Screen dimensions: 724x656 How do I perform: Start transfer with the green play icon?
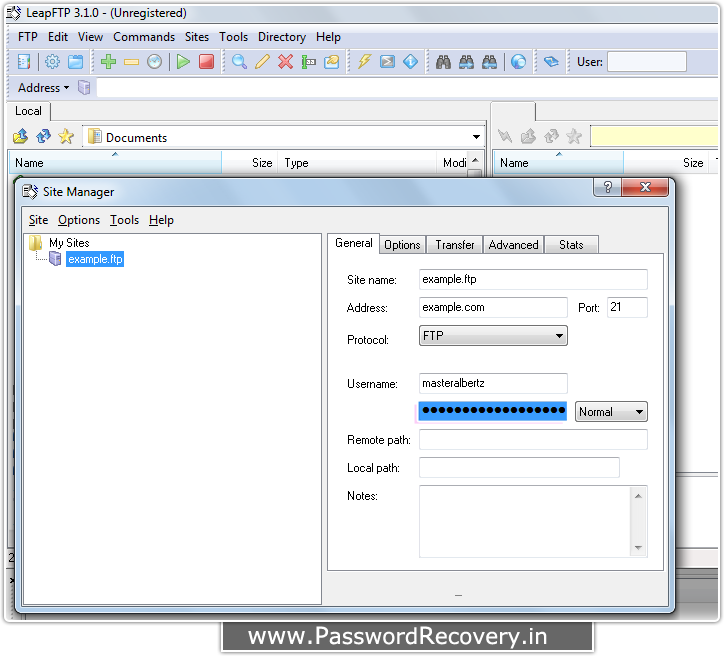[183, 61]
